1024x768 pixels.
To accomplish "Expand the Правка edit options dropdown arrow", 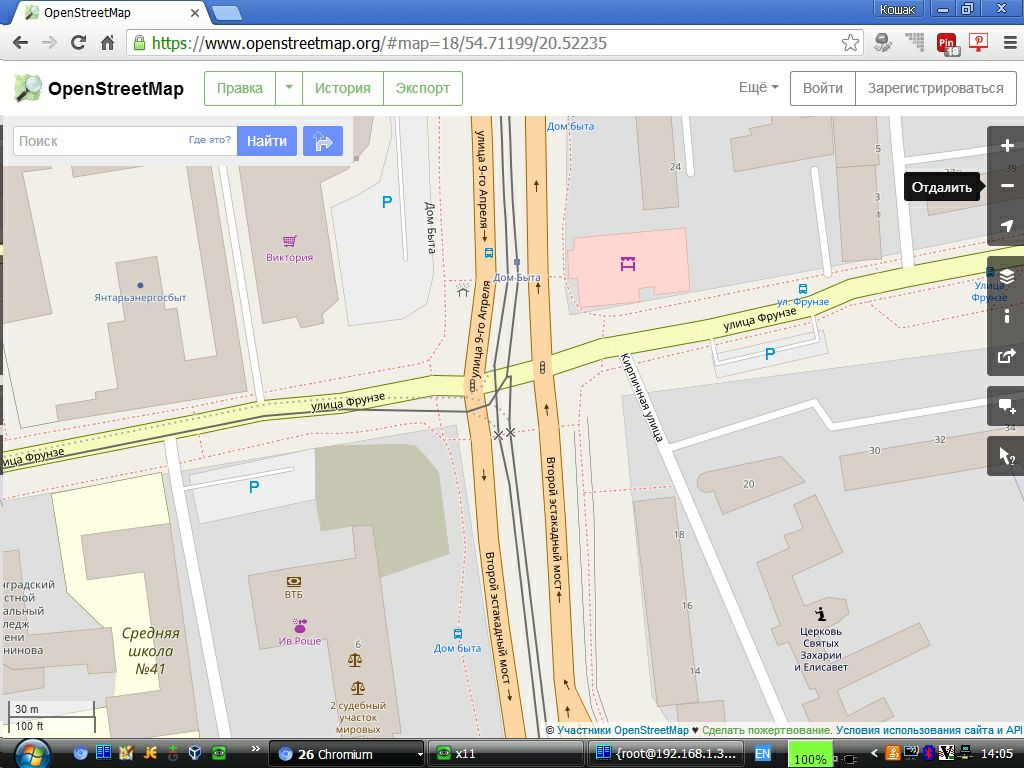I will coord(289,88).
